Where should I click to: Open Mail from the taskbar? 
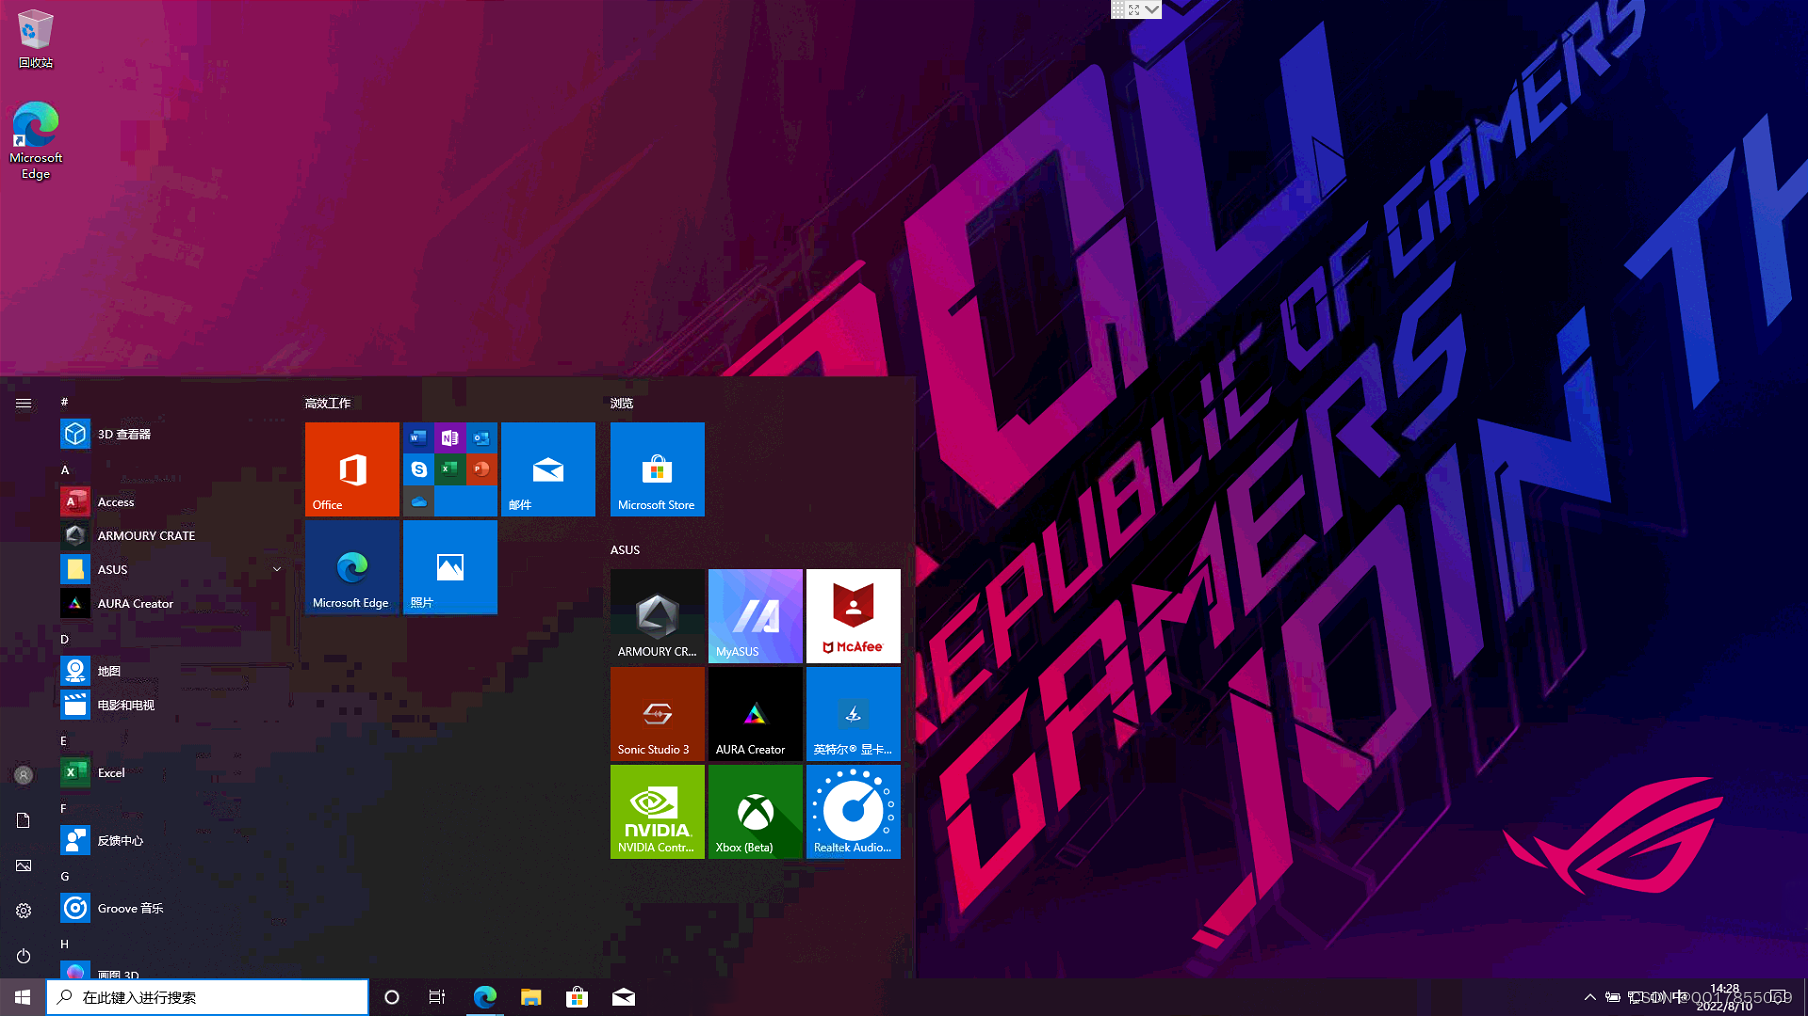pos(624,997)
